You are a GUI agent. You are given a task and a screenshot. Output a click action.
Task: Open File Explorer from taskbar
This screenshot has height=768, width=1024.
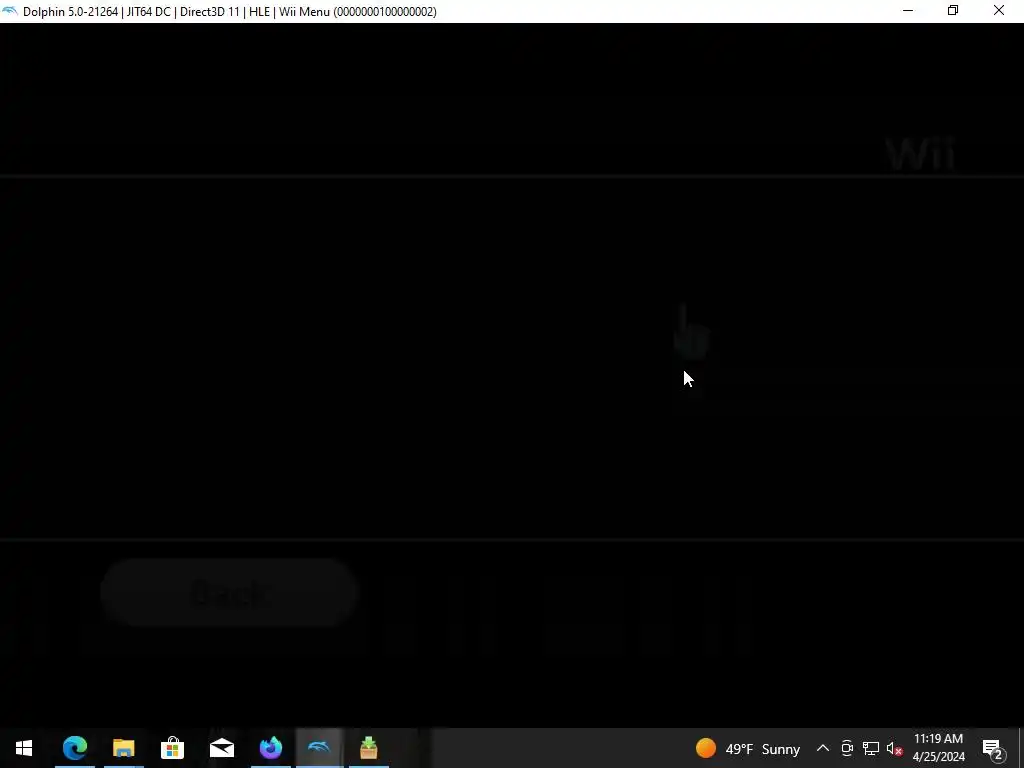(123, 748)
